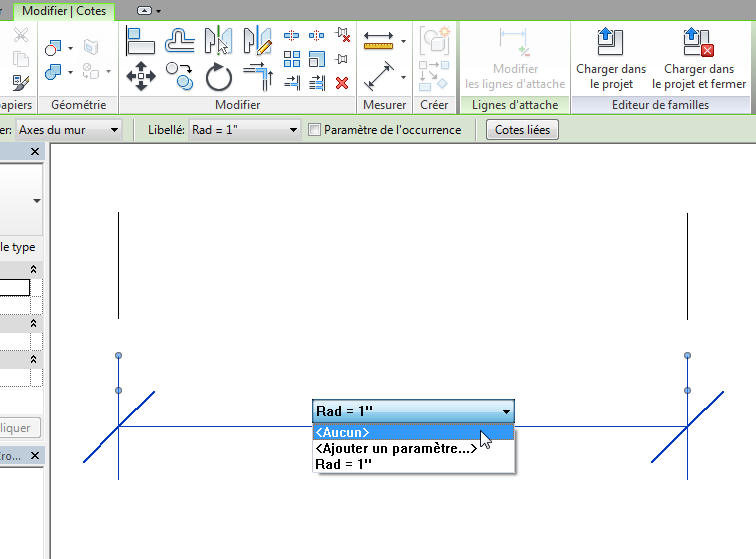The height and width of the screenshot is (559, 756).
Task: Click lower-left witness line grip
Action: tap(119, 390)
